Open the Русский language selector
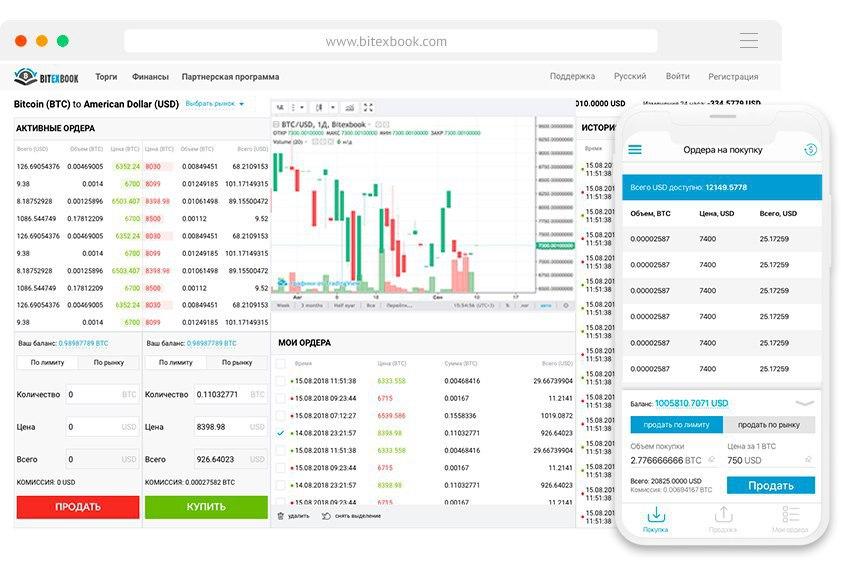 click(630, 76)
